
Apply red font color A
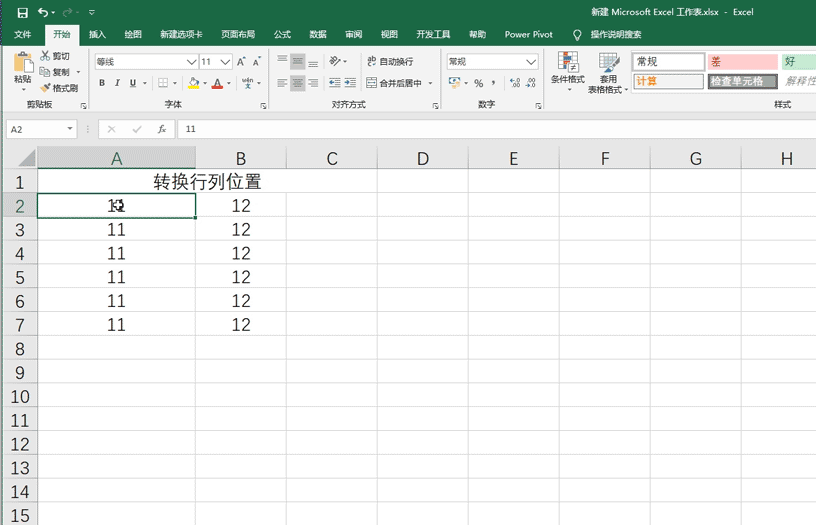[x=218, y=83]
